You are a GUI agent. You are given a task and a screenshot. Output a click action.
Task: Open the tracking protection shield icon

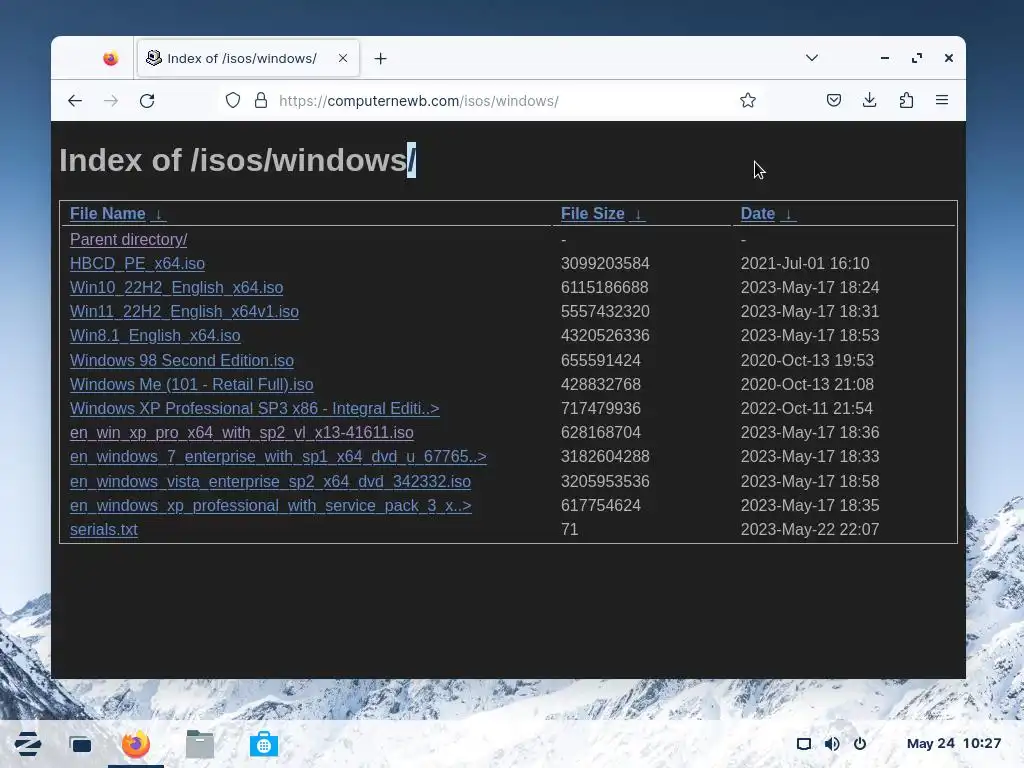tap(233, 101)
